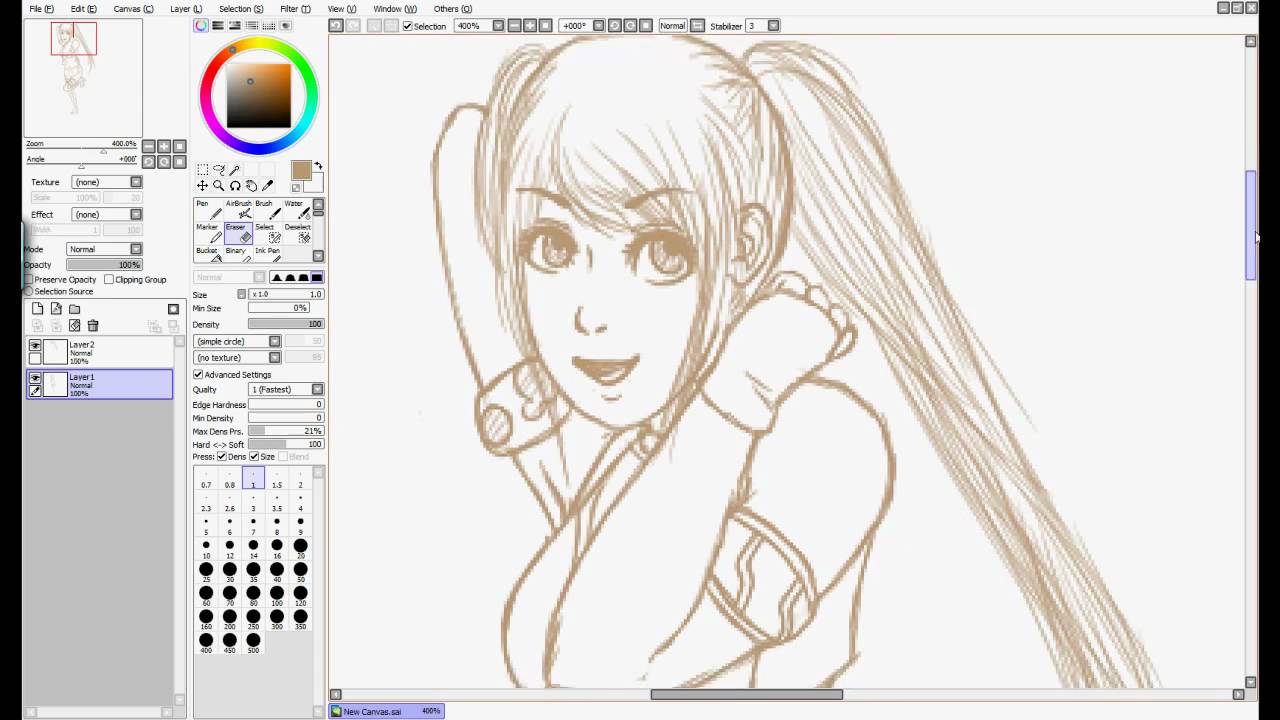
Task: Adjust the Max Dens Prs slider
Action: click(285, 431)
